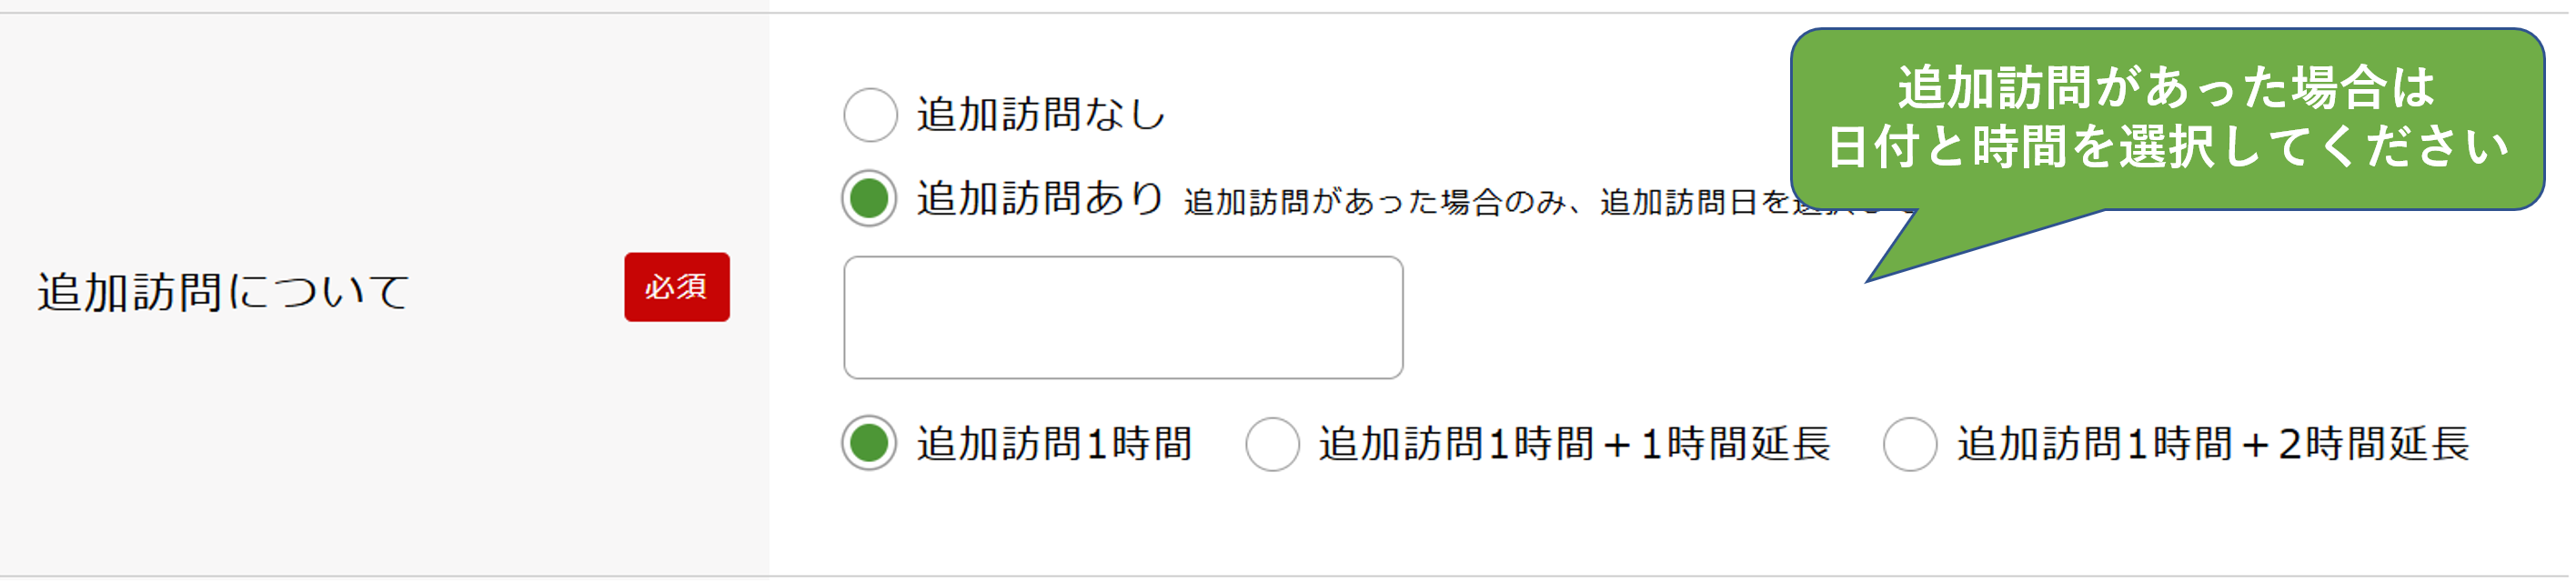
Task: Click the 追加訪問なし text label
Action: click(1041, 115)
